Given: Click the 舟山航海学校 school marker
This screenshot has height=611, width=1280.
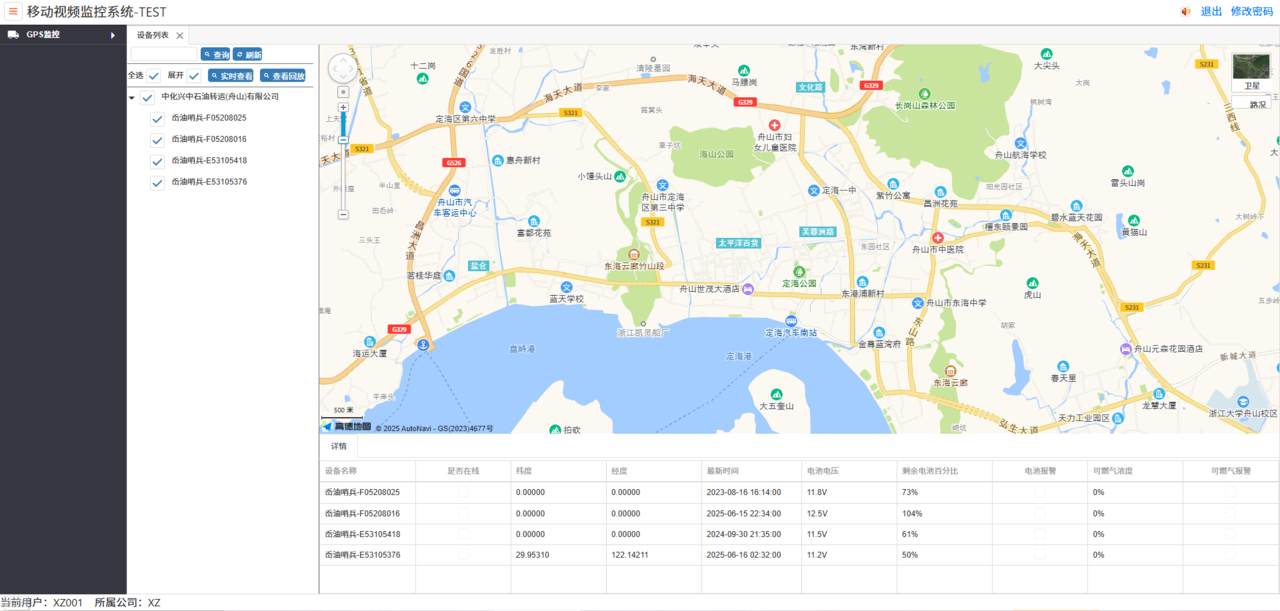Looking at the screenshot, I should (1020, 143).
